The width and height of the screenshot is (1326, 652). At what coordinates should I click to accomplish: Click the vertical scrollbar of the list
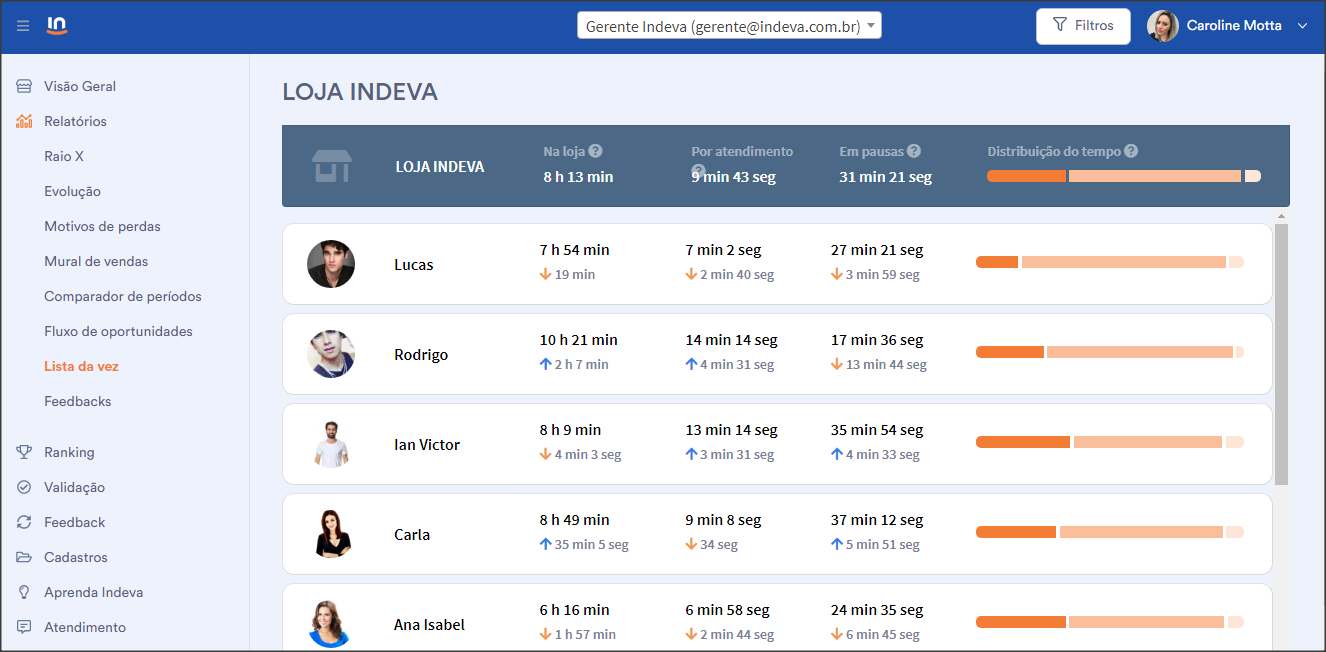point(1281,350)
